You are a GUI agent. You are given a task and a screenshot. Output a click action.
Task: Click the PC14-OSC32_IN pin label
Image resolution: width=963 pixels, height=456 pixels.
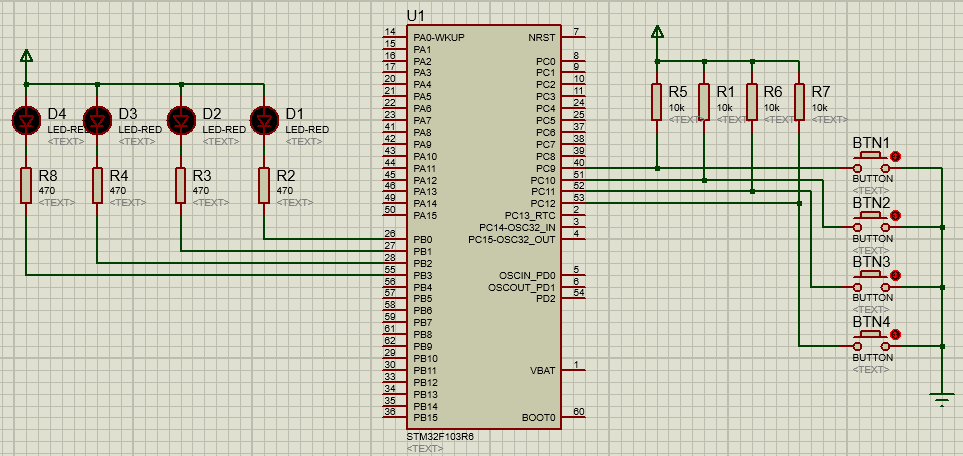click(x=517, y=227)
